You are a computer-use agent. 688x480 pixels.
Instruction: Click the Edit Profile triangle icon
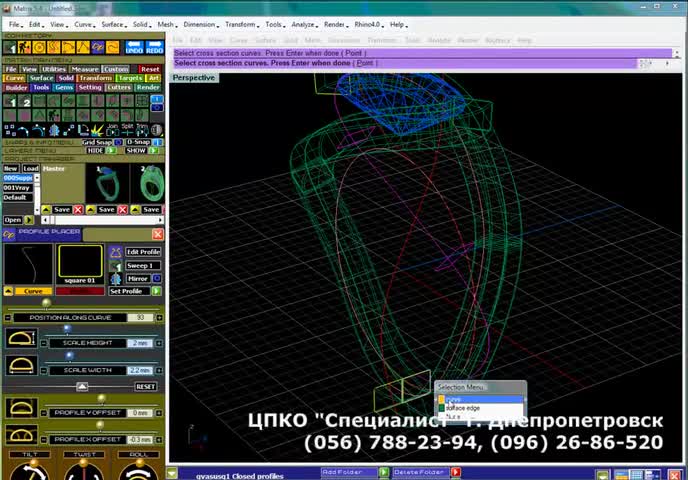[115, 252]
